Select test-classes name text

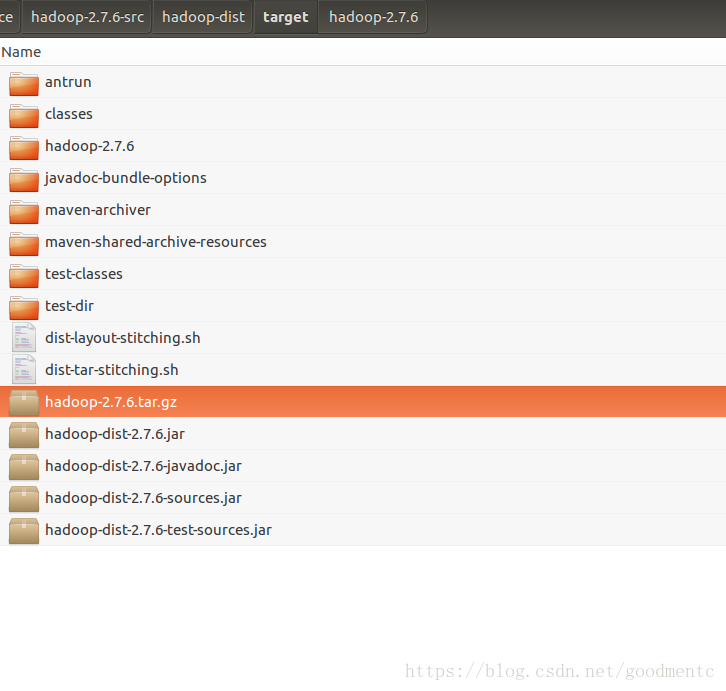pyautogui.click(x=84, y=274)
